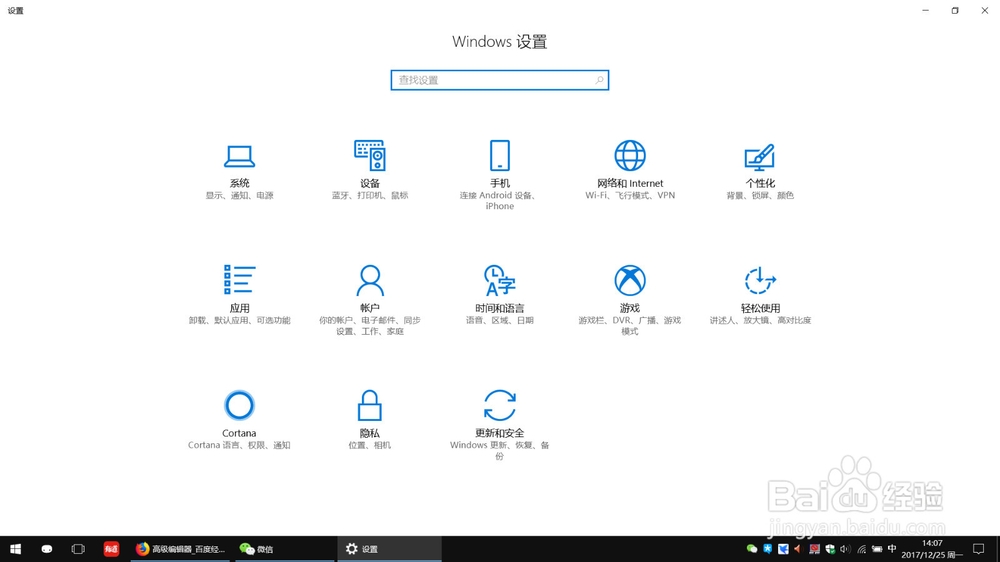The image size is (1000, 562).
Task: Click the red monitor tray icon
Action: pyautogui.click(x=814, y=549)
